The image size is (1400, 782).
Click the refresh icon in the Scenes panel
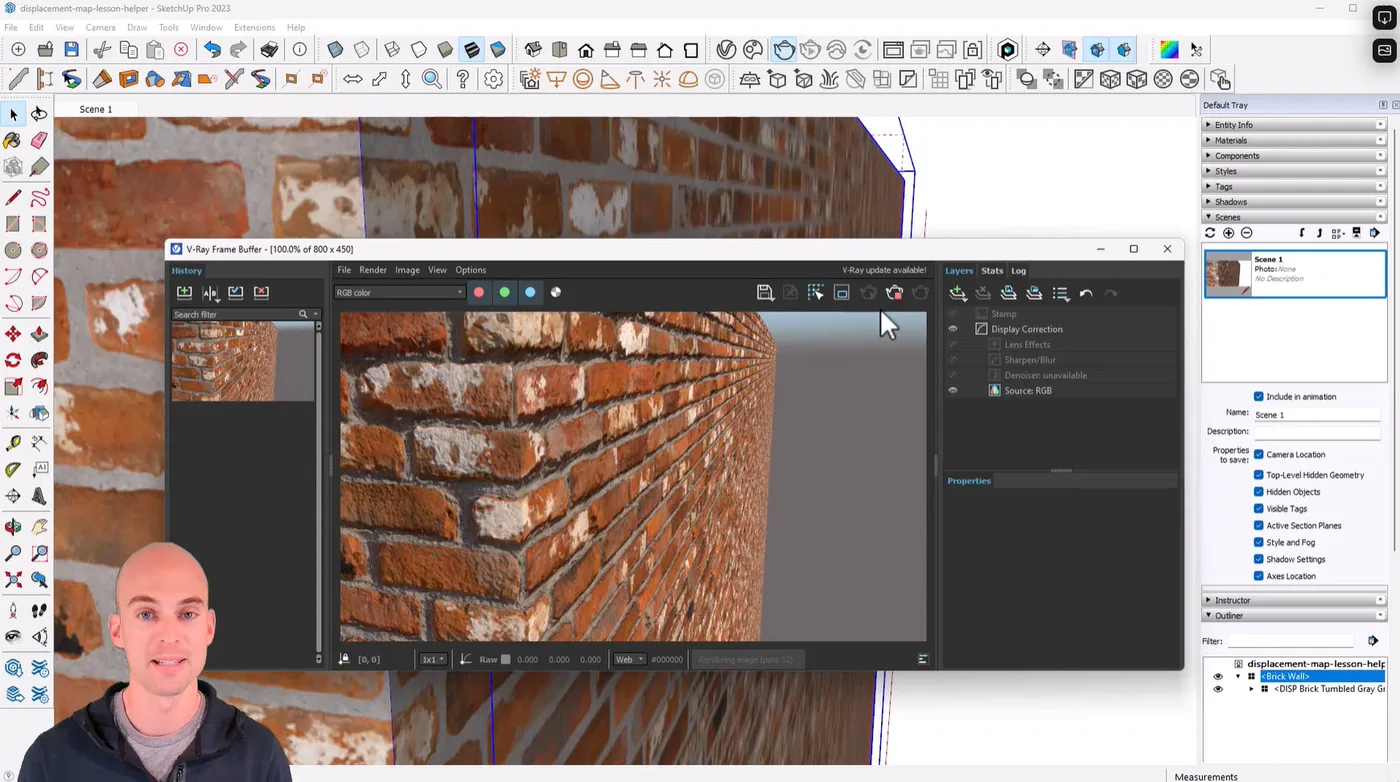coord(1209,232)
